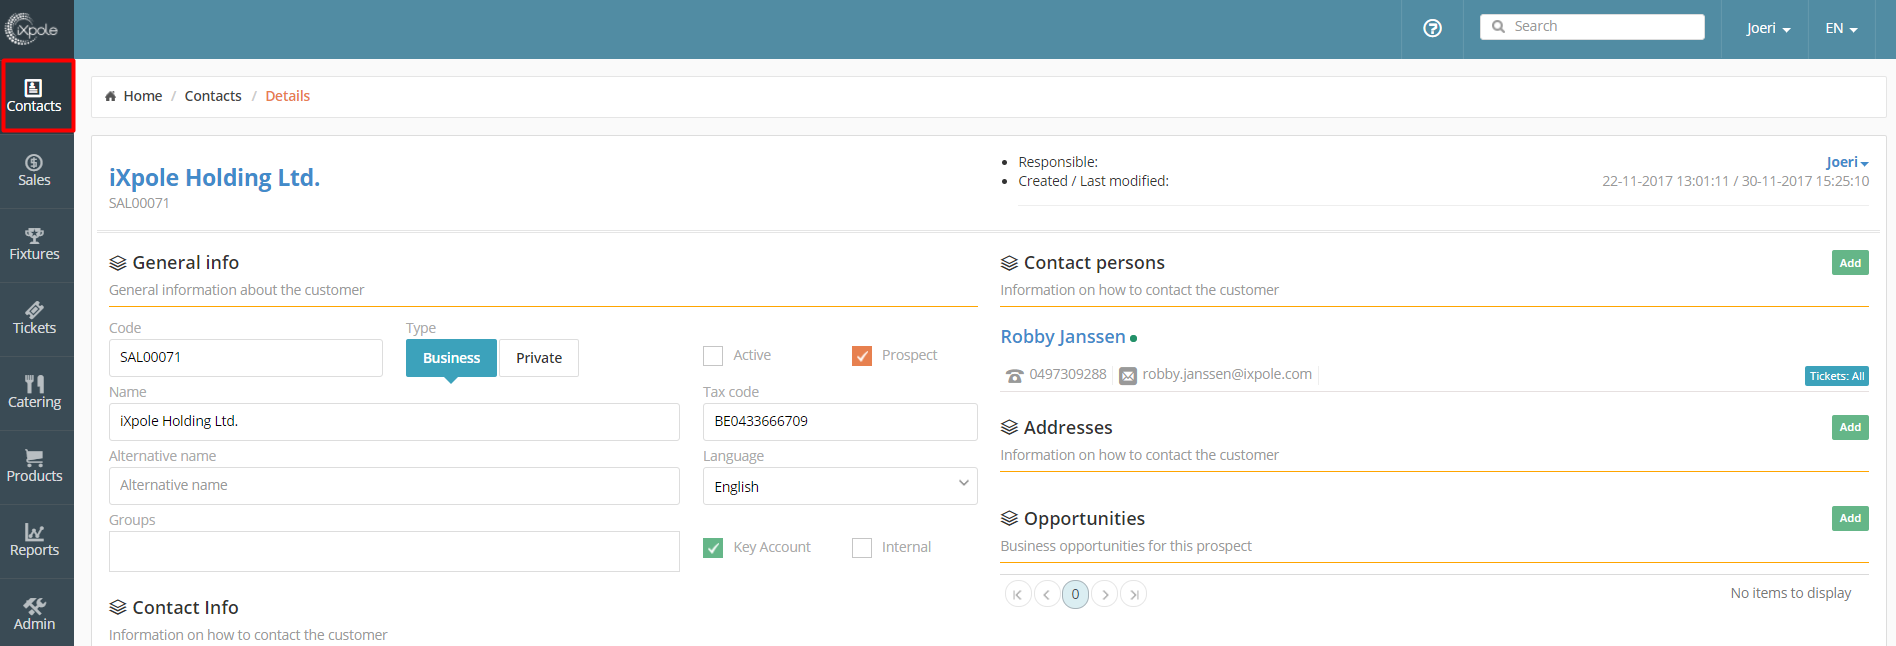The height and width of the screenshot is (646, 1896).
Task: Open the EN language menu
Action: [1841, 28]
